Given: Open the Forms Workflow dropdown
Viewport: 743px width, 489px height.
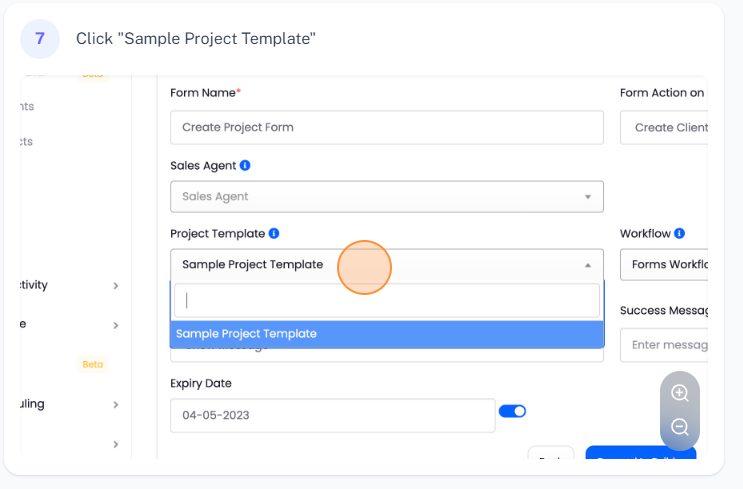Looking at the screenshot, I should [665, 265].
